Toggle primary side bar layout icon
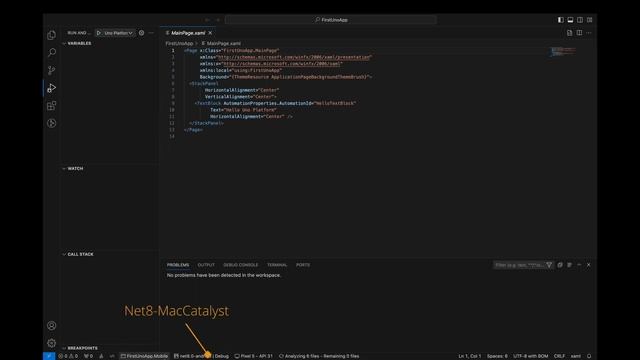The image size is (640, 360). [560, 20]
